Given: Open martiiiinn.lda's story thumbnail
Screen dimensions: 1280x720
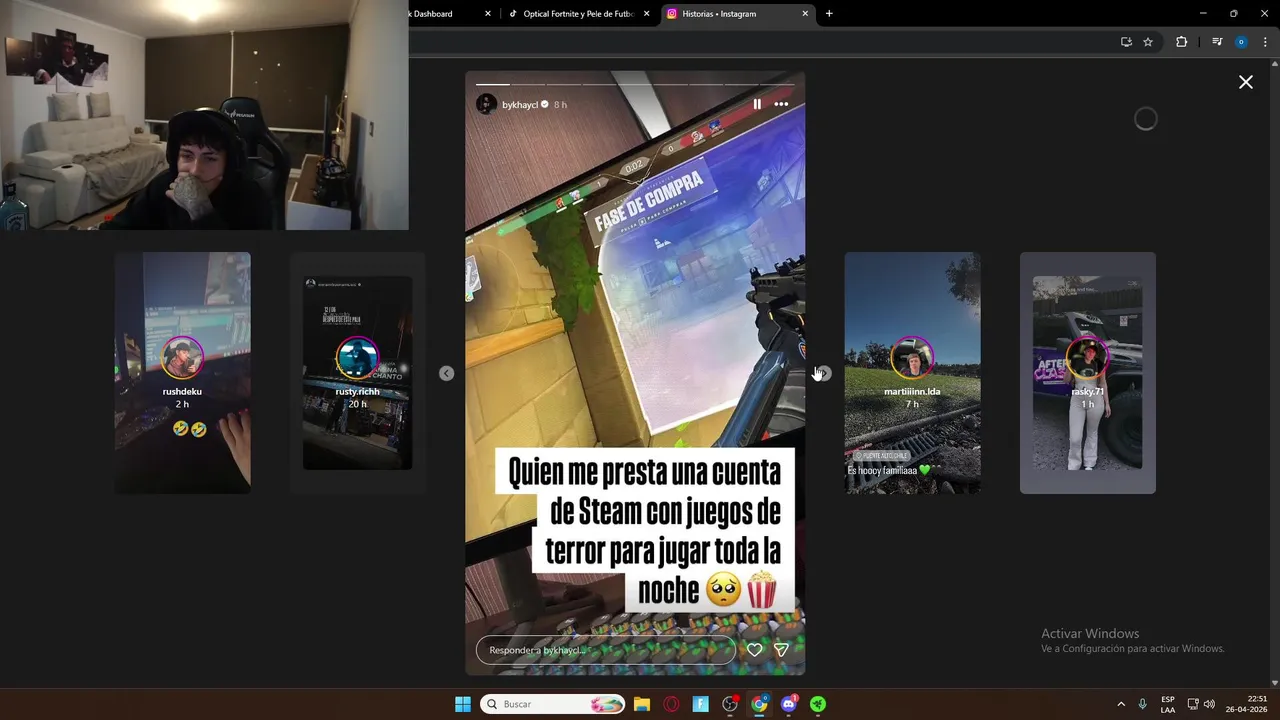Looking at the screenshot, I should click(912, 373).
